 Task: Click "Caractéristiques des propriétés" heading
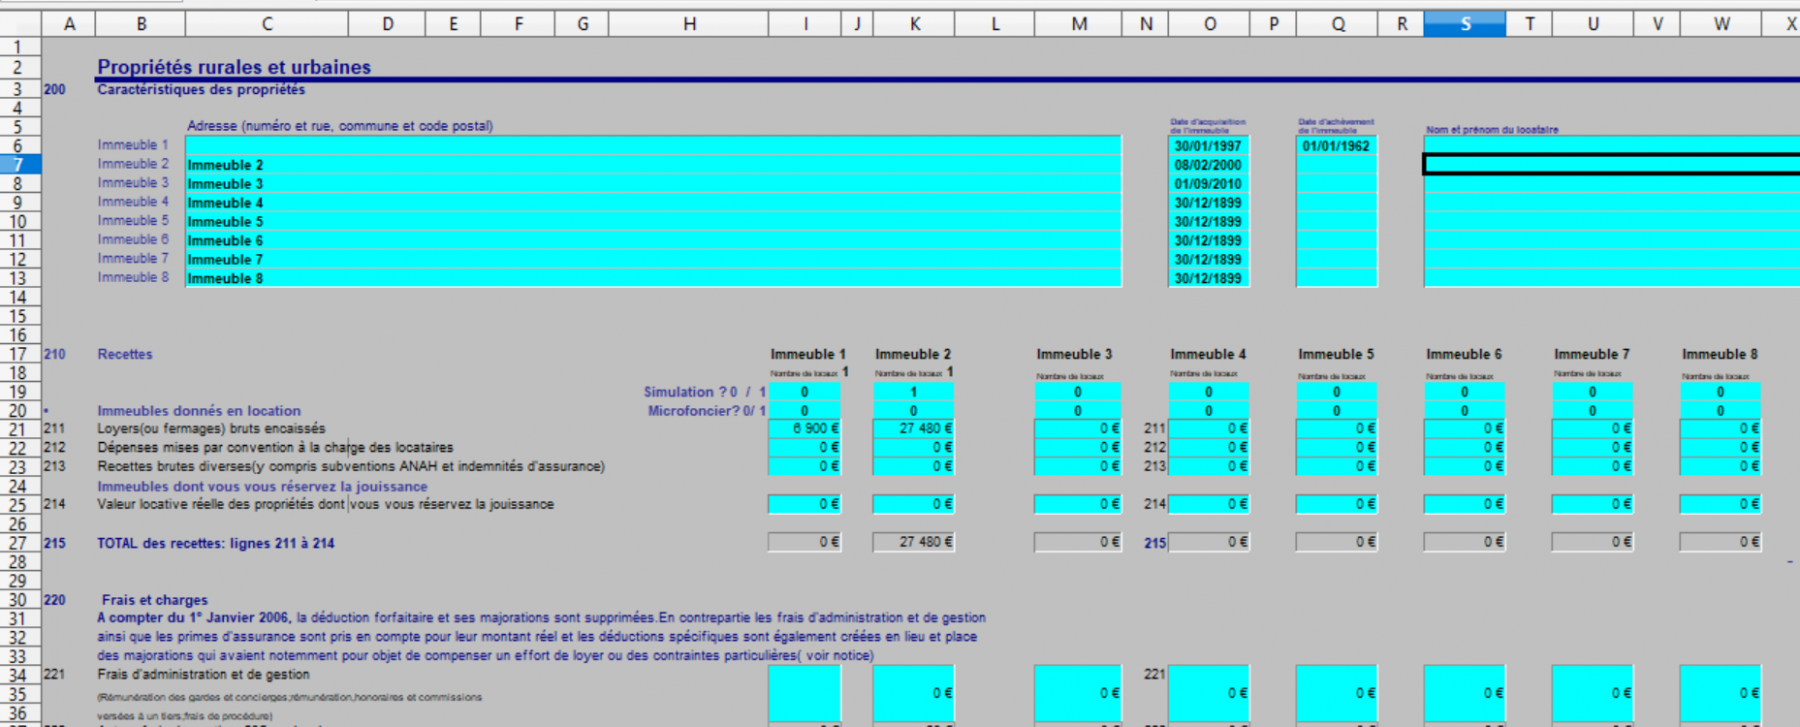pyautogui.click(x=201, y=90)
